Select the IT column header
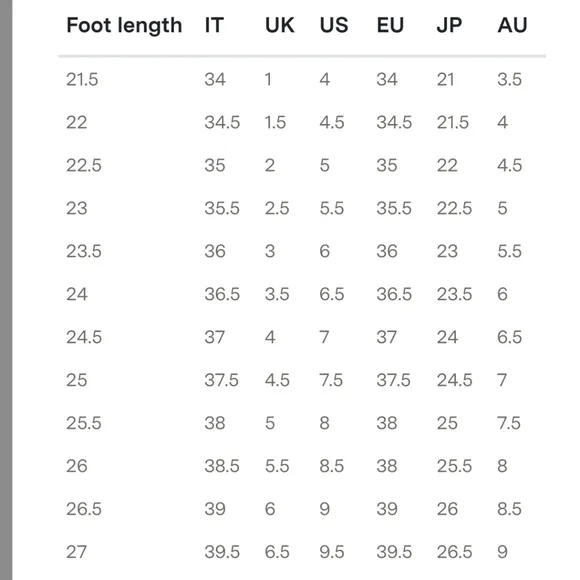 214,25
